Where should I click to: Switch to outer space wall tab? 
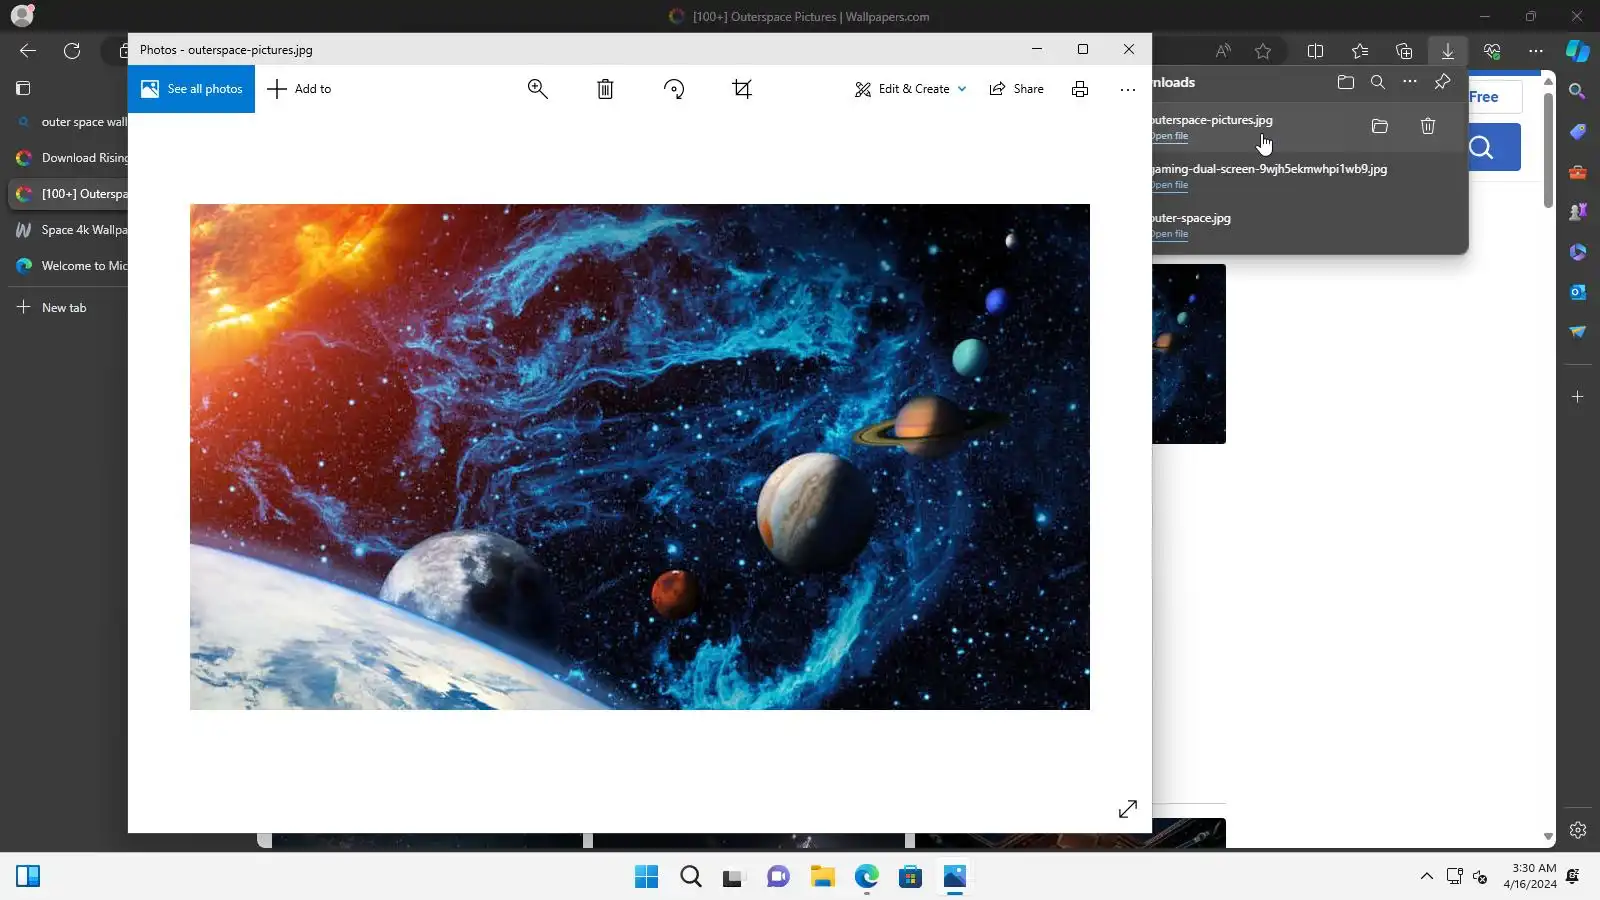[x=70, y=122]
